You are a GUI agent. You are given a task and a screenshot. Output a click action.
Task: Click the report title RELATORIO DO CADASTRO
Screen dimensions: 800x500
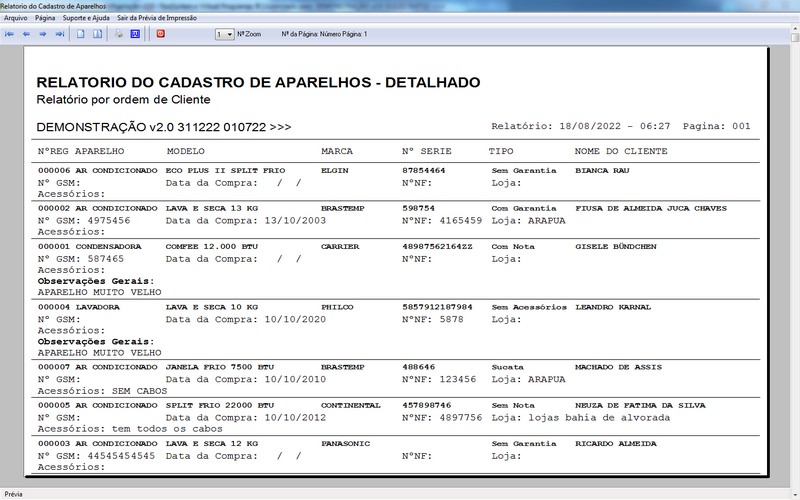258,82
